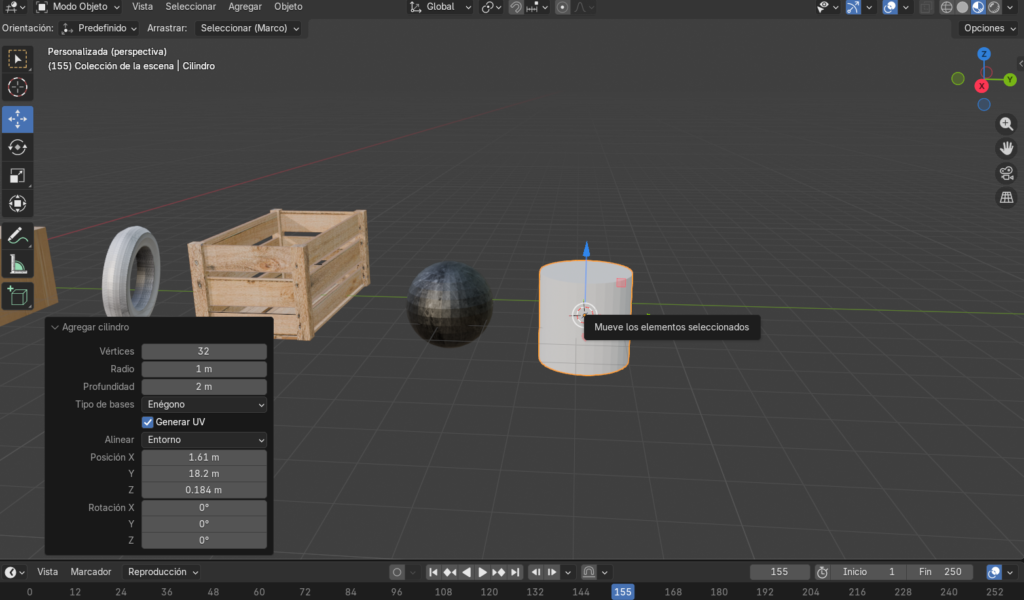Select the Measure tool
Screen dimensions: 1024x600
tap(17, 265)
